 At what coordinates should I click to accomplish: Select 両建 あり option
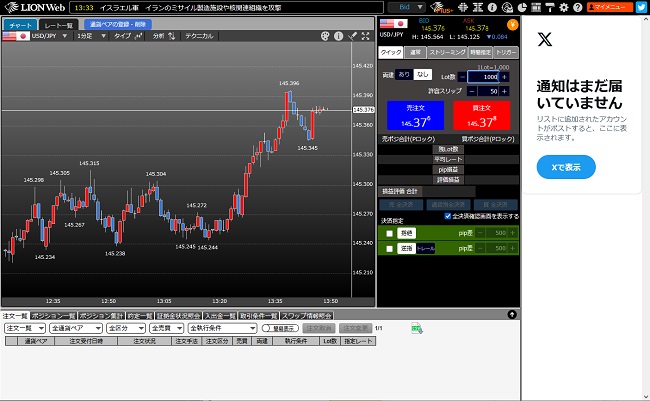(x=404, y=74)
